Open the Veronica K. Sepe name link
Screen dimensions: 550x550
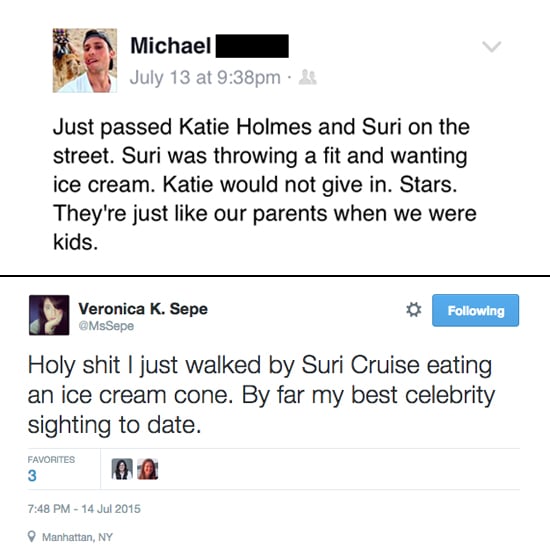click(143, 309)
